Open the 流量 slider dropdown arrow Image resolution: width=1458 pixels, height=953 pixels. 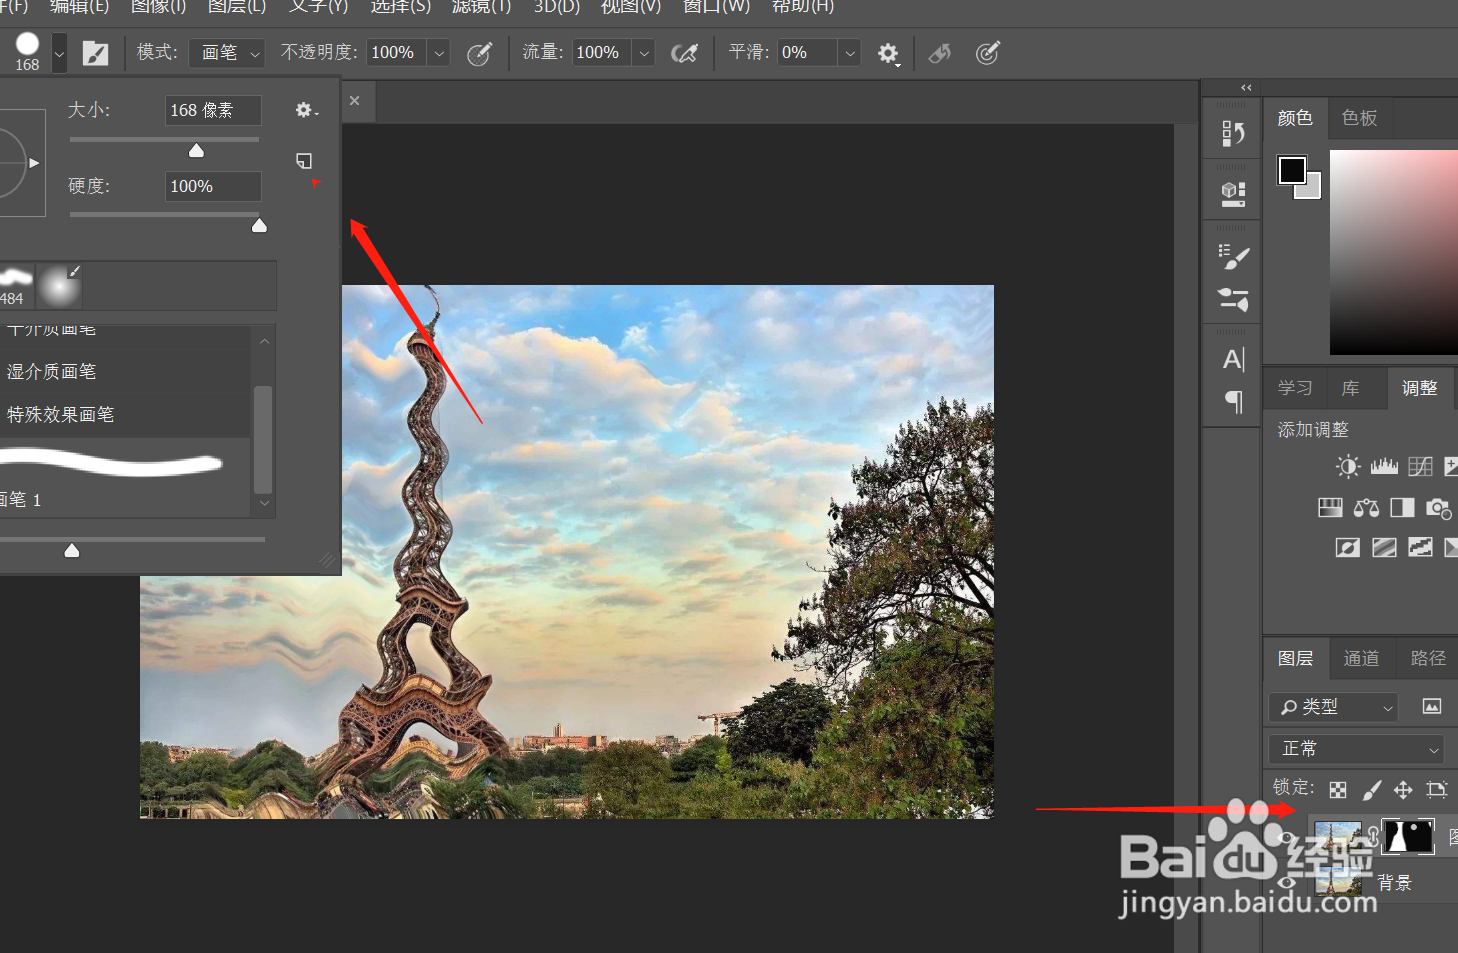click(x=644, y=53)
